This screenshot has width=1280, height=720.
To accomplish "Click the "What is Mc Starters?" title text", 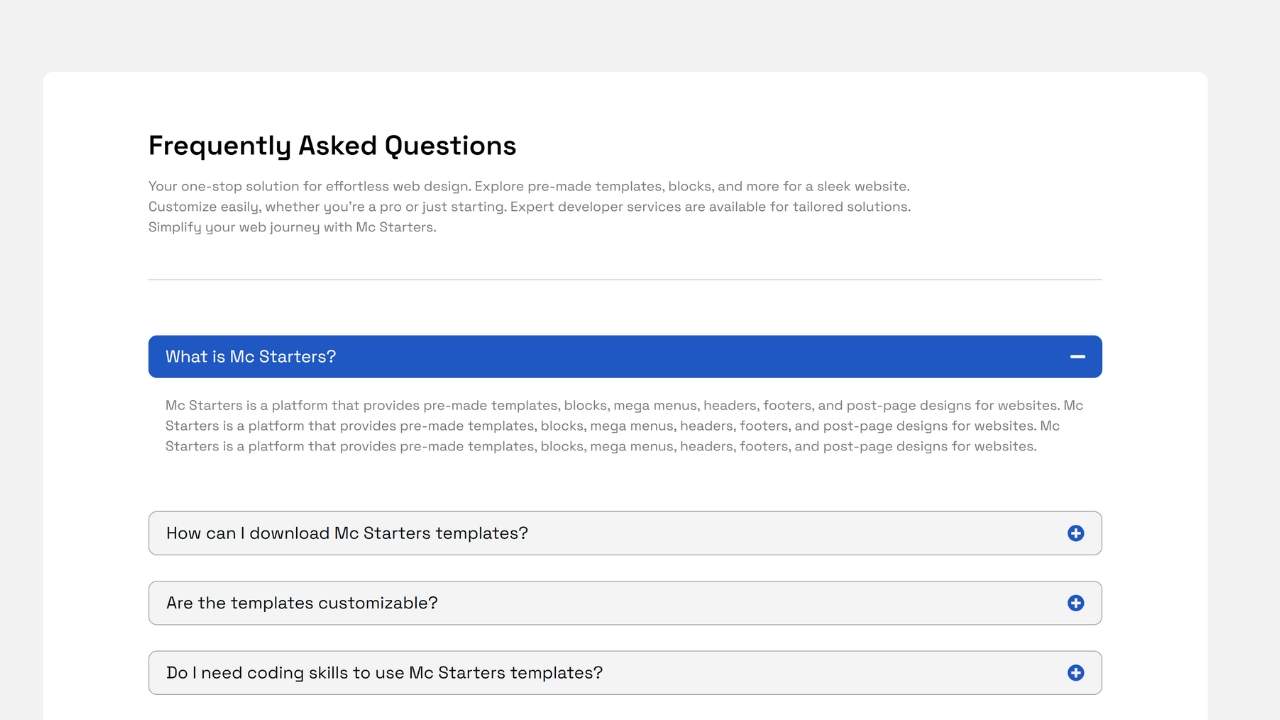I will pos(250,357).
